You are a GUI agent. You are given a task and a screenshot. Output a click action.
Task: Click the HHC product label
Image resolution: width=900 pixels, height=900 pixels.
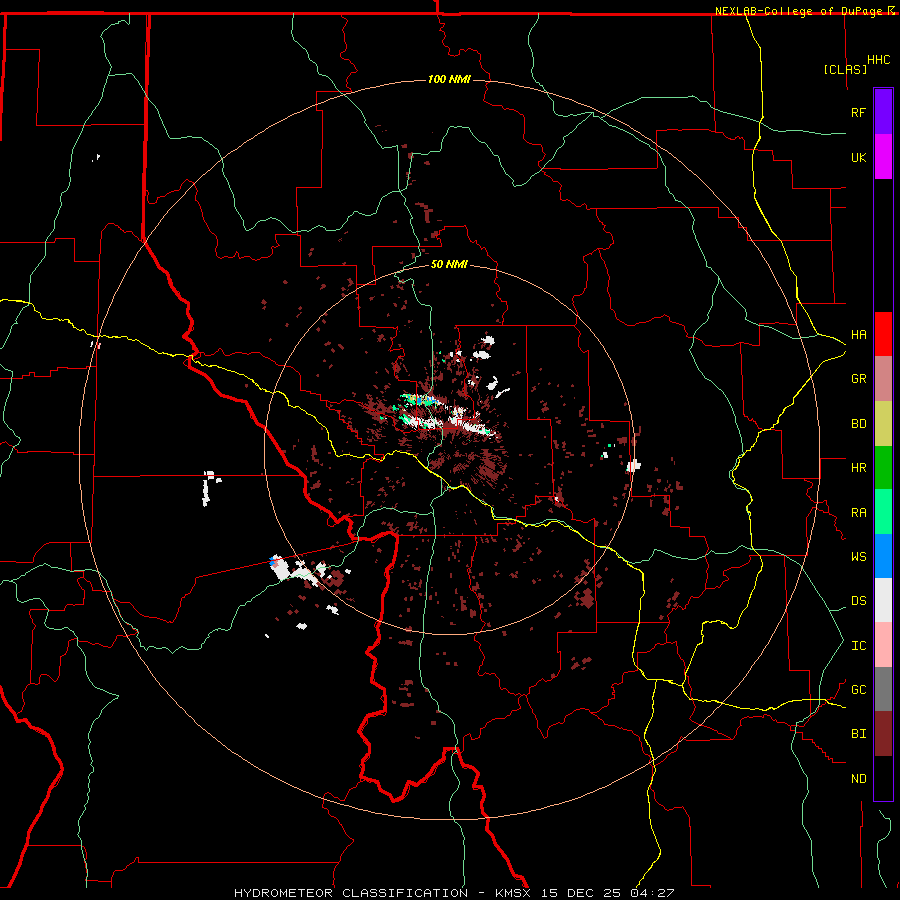(x=878, y=60)
